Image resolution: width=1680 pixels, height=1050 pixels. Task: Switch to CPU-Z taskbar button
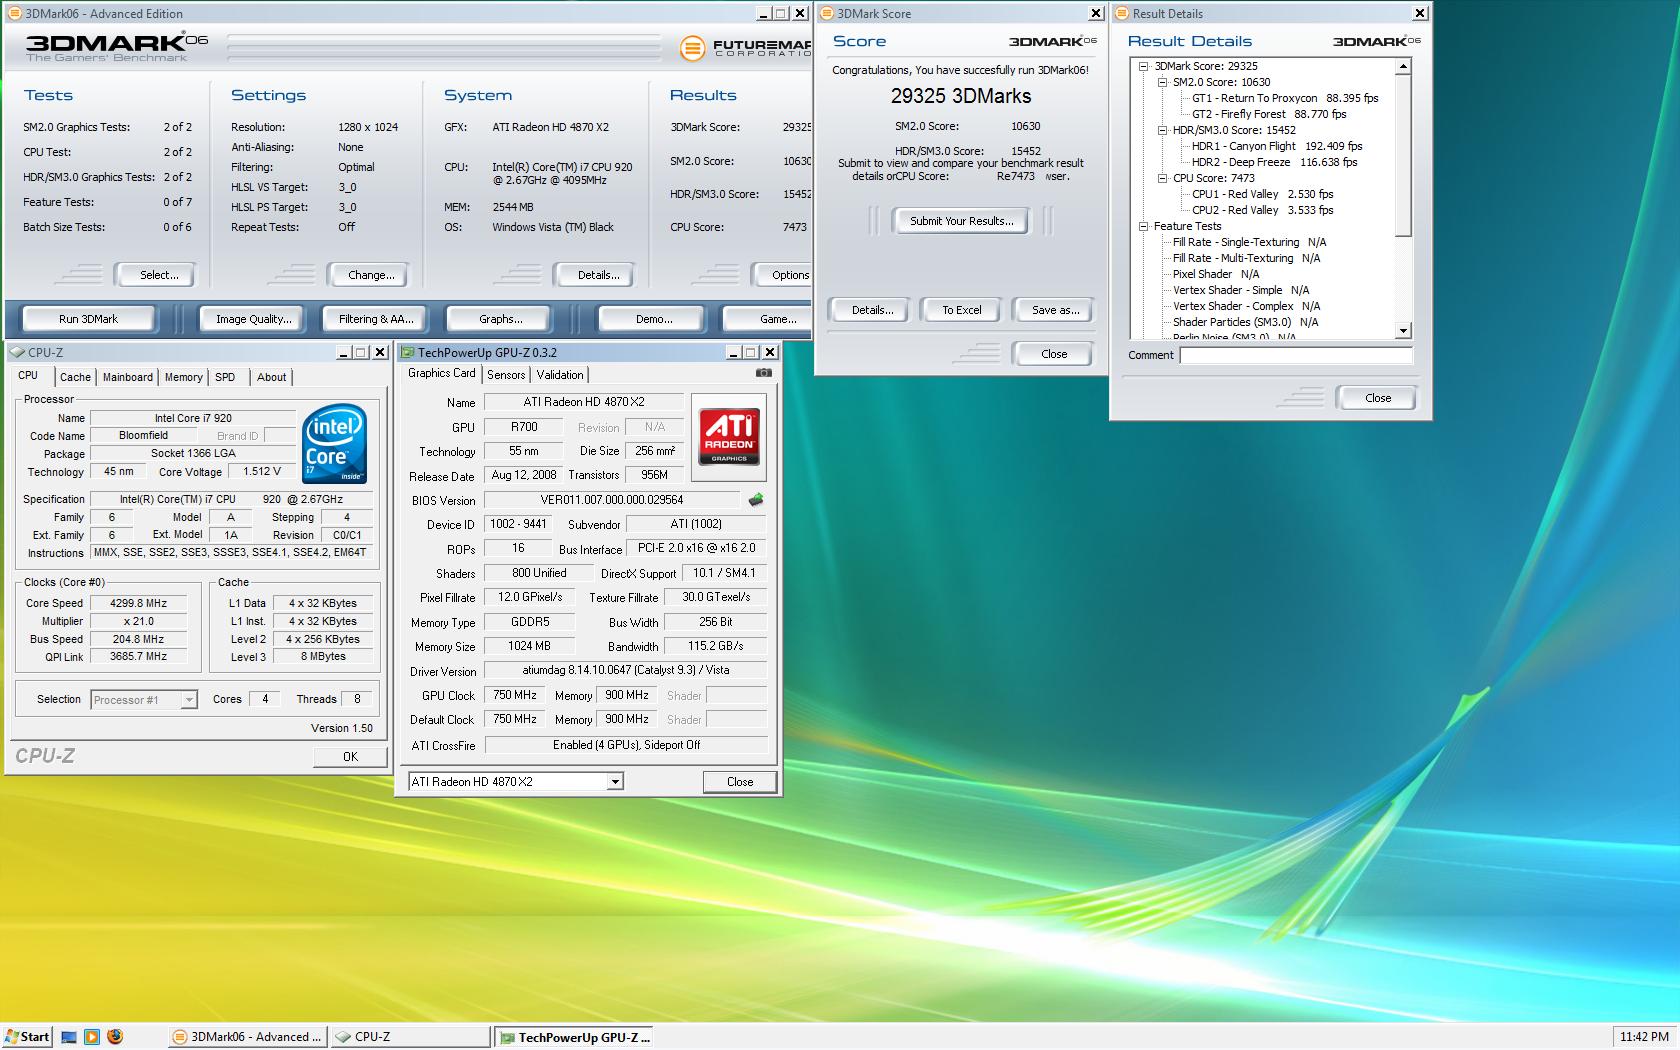pyautogui.click(x=410, y=1037)
